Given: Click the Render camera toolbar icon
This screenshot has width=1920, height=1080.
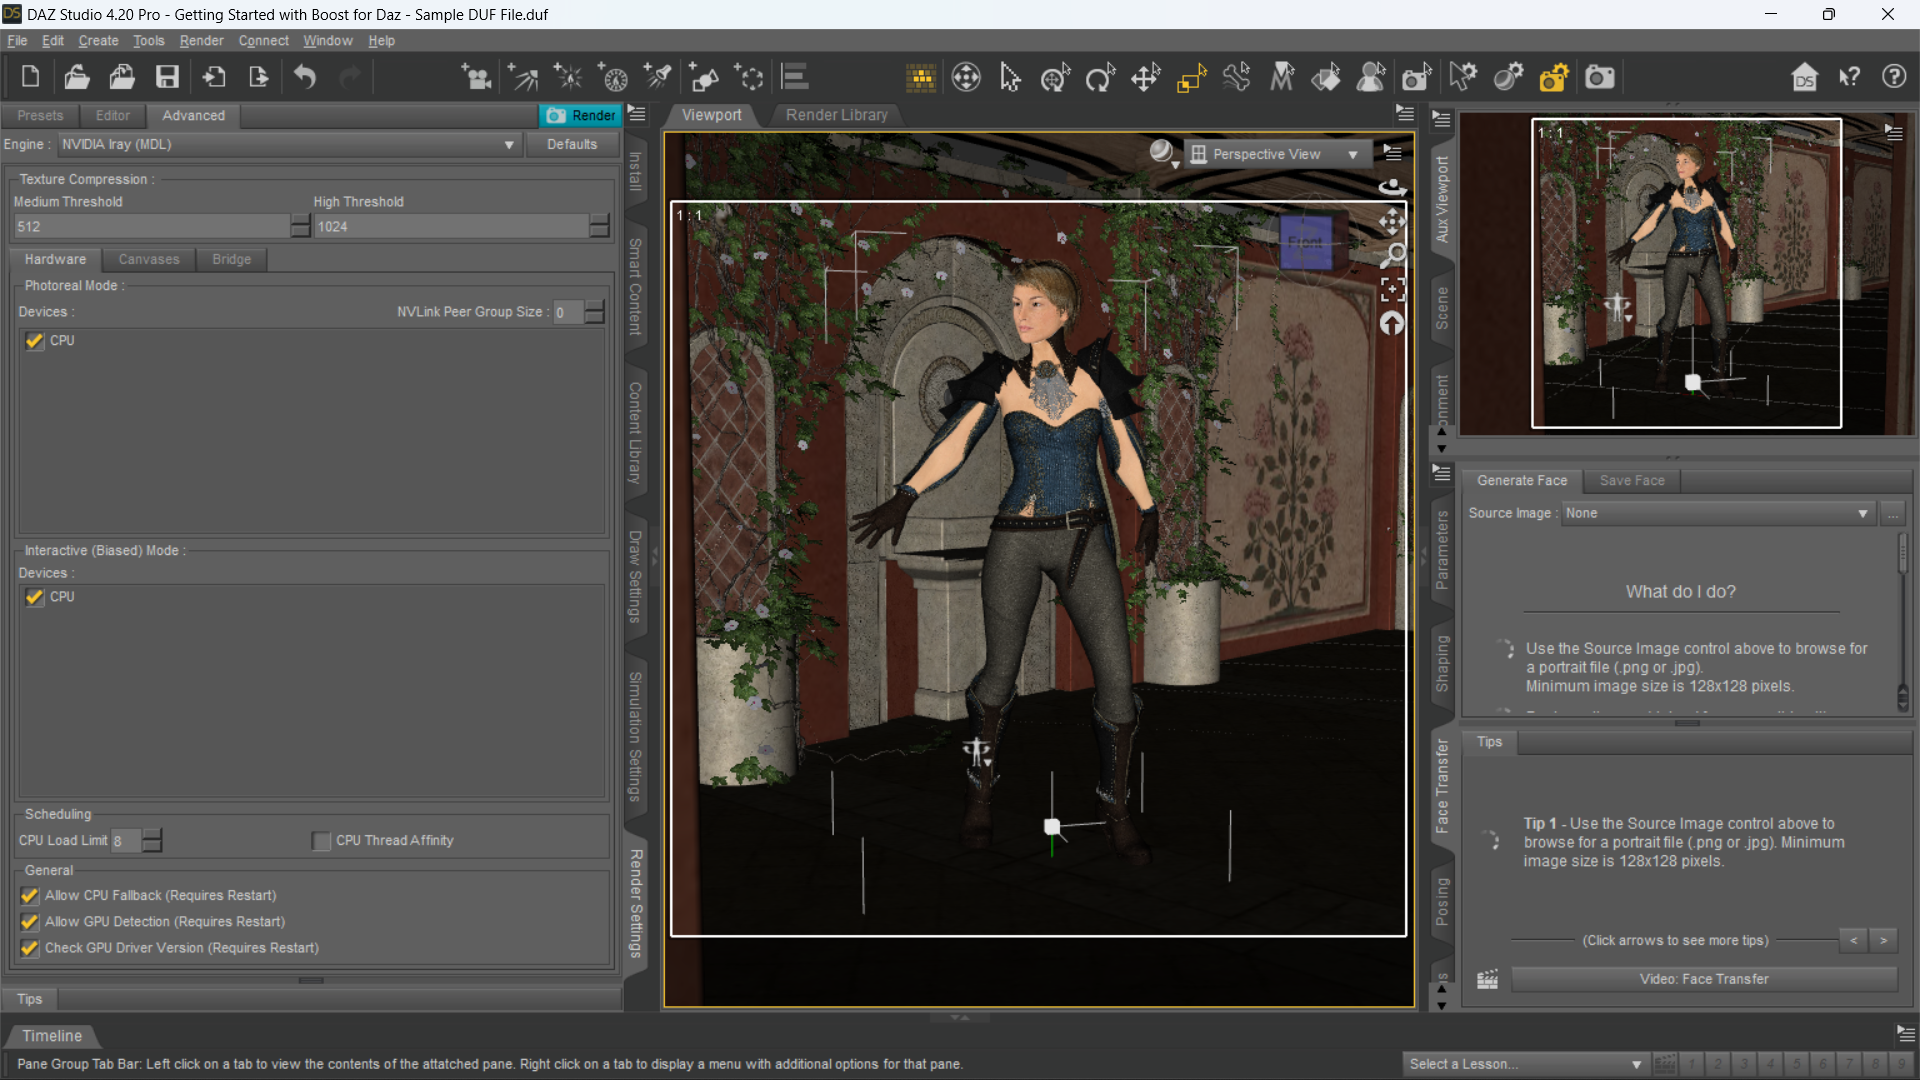Looking at the screenshot, I should click(1599, 77).
